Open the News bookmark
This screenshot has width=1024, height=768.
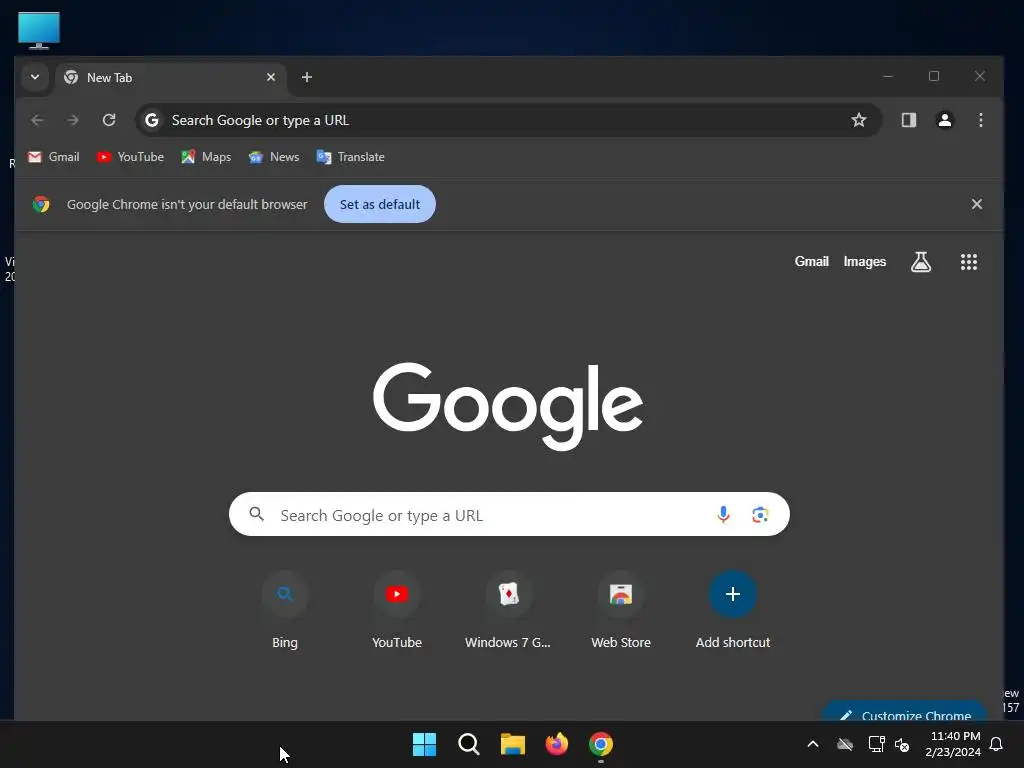coord(274,157)
